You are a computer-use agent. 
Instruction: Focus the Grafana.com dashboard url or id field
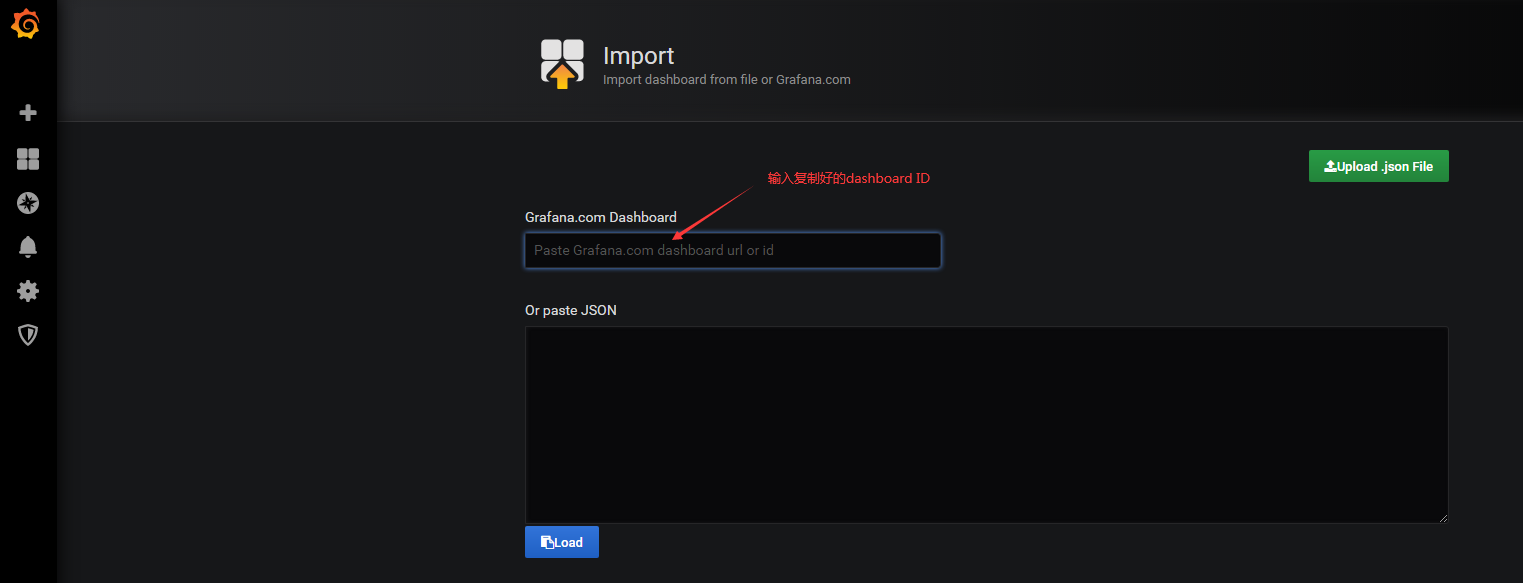tap(733, 250)
